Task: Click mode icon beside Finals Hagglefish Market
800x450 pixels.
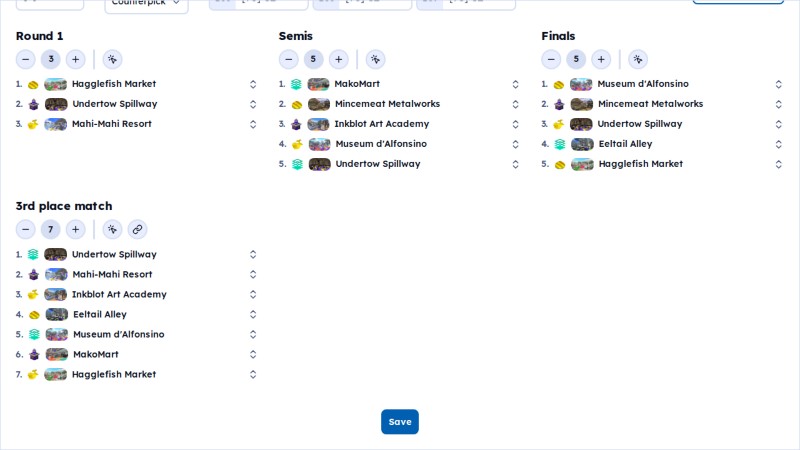Action: (x=560, y=164)
